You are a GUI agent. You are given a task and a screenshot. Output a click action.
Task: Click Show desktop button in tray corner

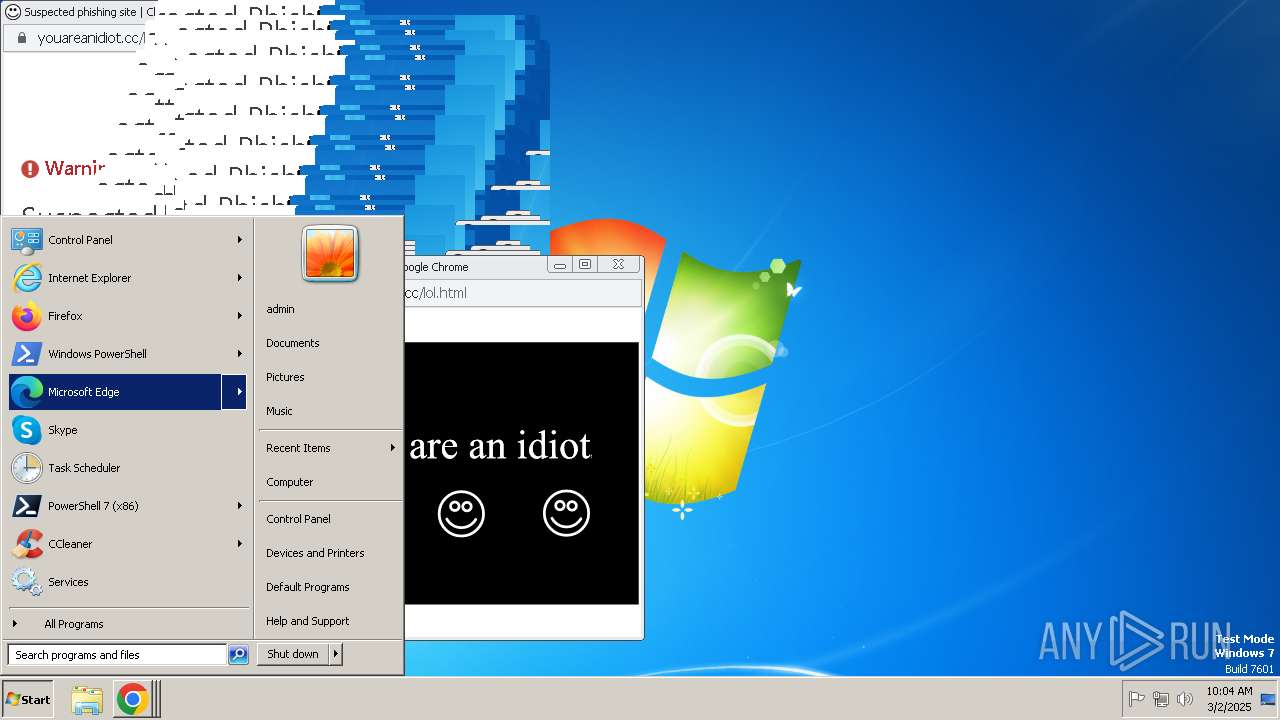click(1270, 699)
